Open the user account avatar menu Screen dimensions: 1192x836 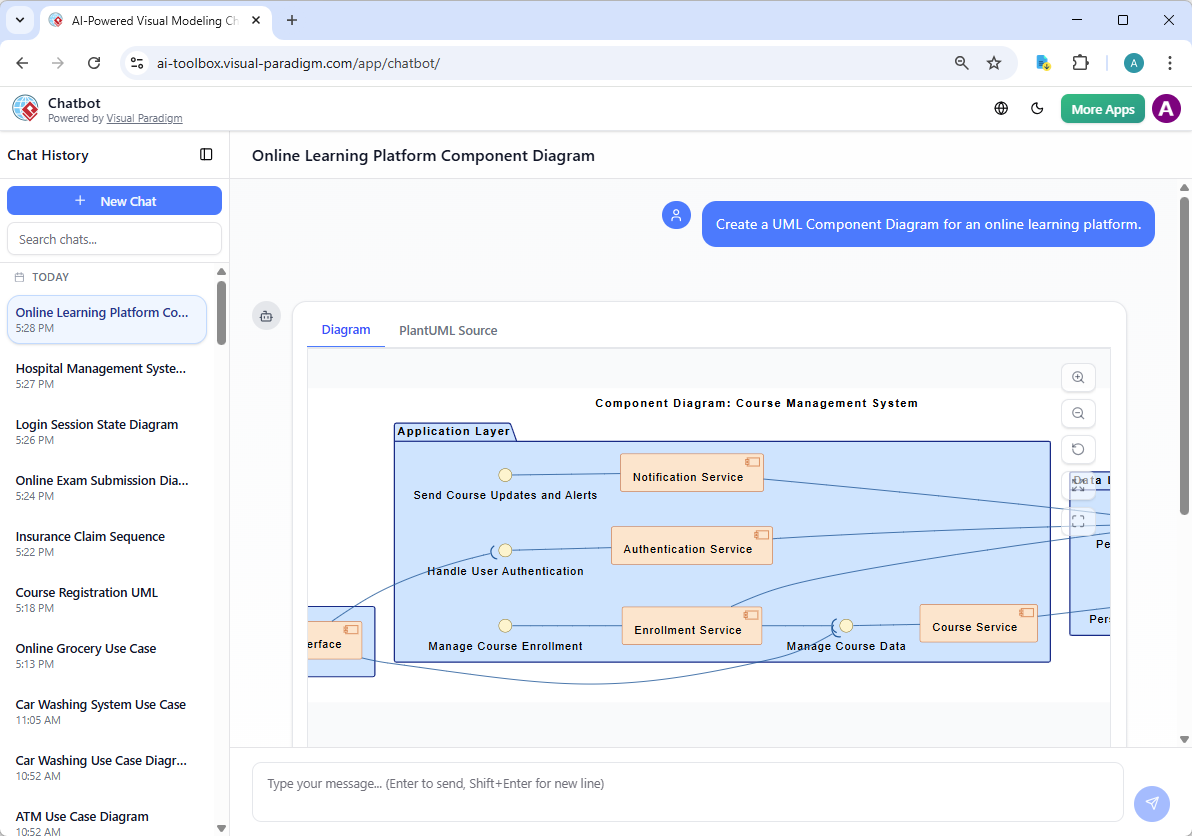coord(1166,108)
